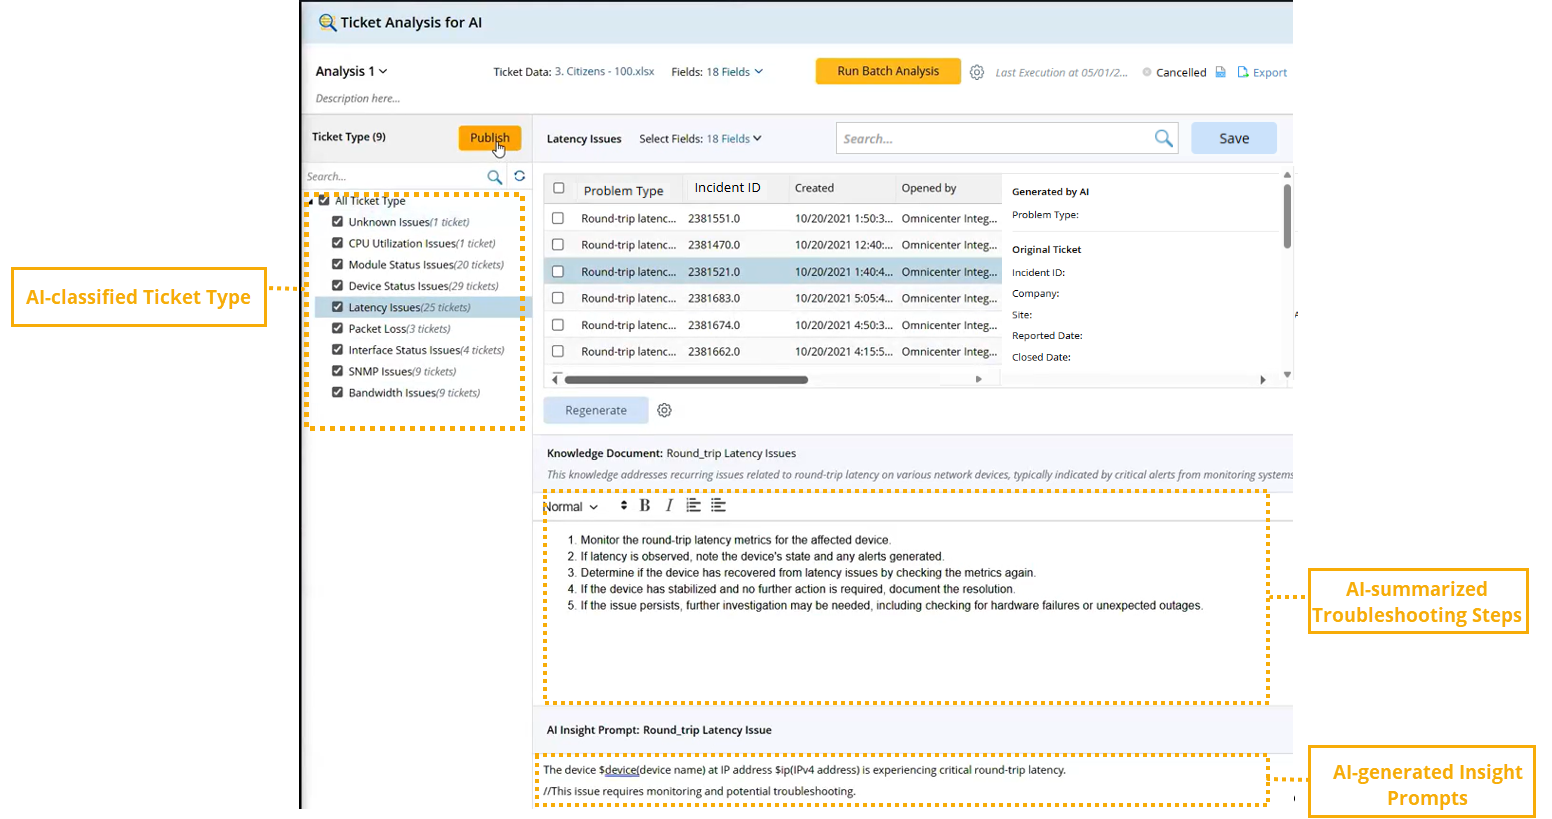Screen dimensions: 1552x819
Task: Click the Run Batch Analysis button
Action: pos(888,71)
